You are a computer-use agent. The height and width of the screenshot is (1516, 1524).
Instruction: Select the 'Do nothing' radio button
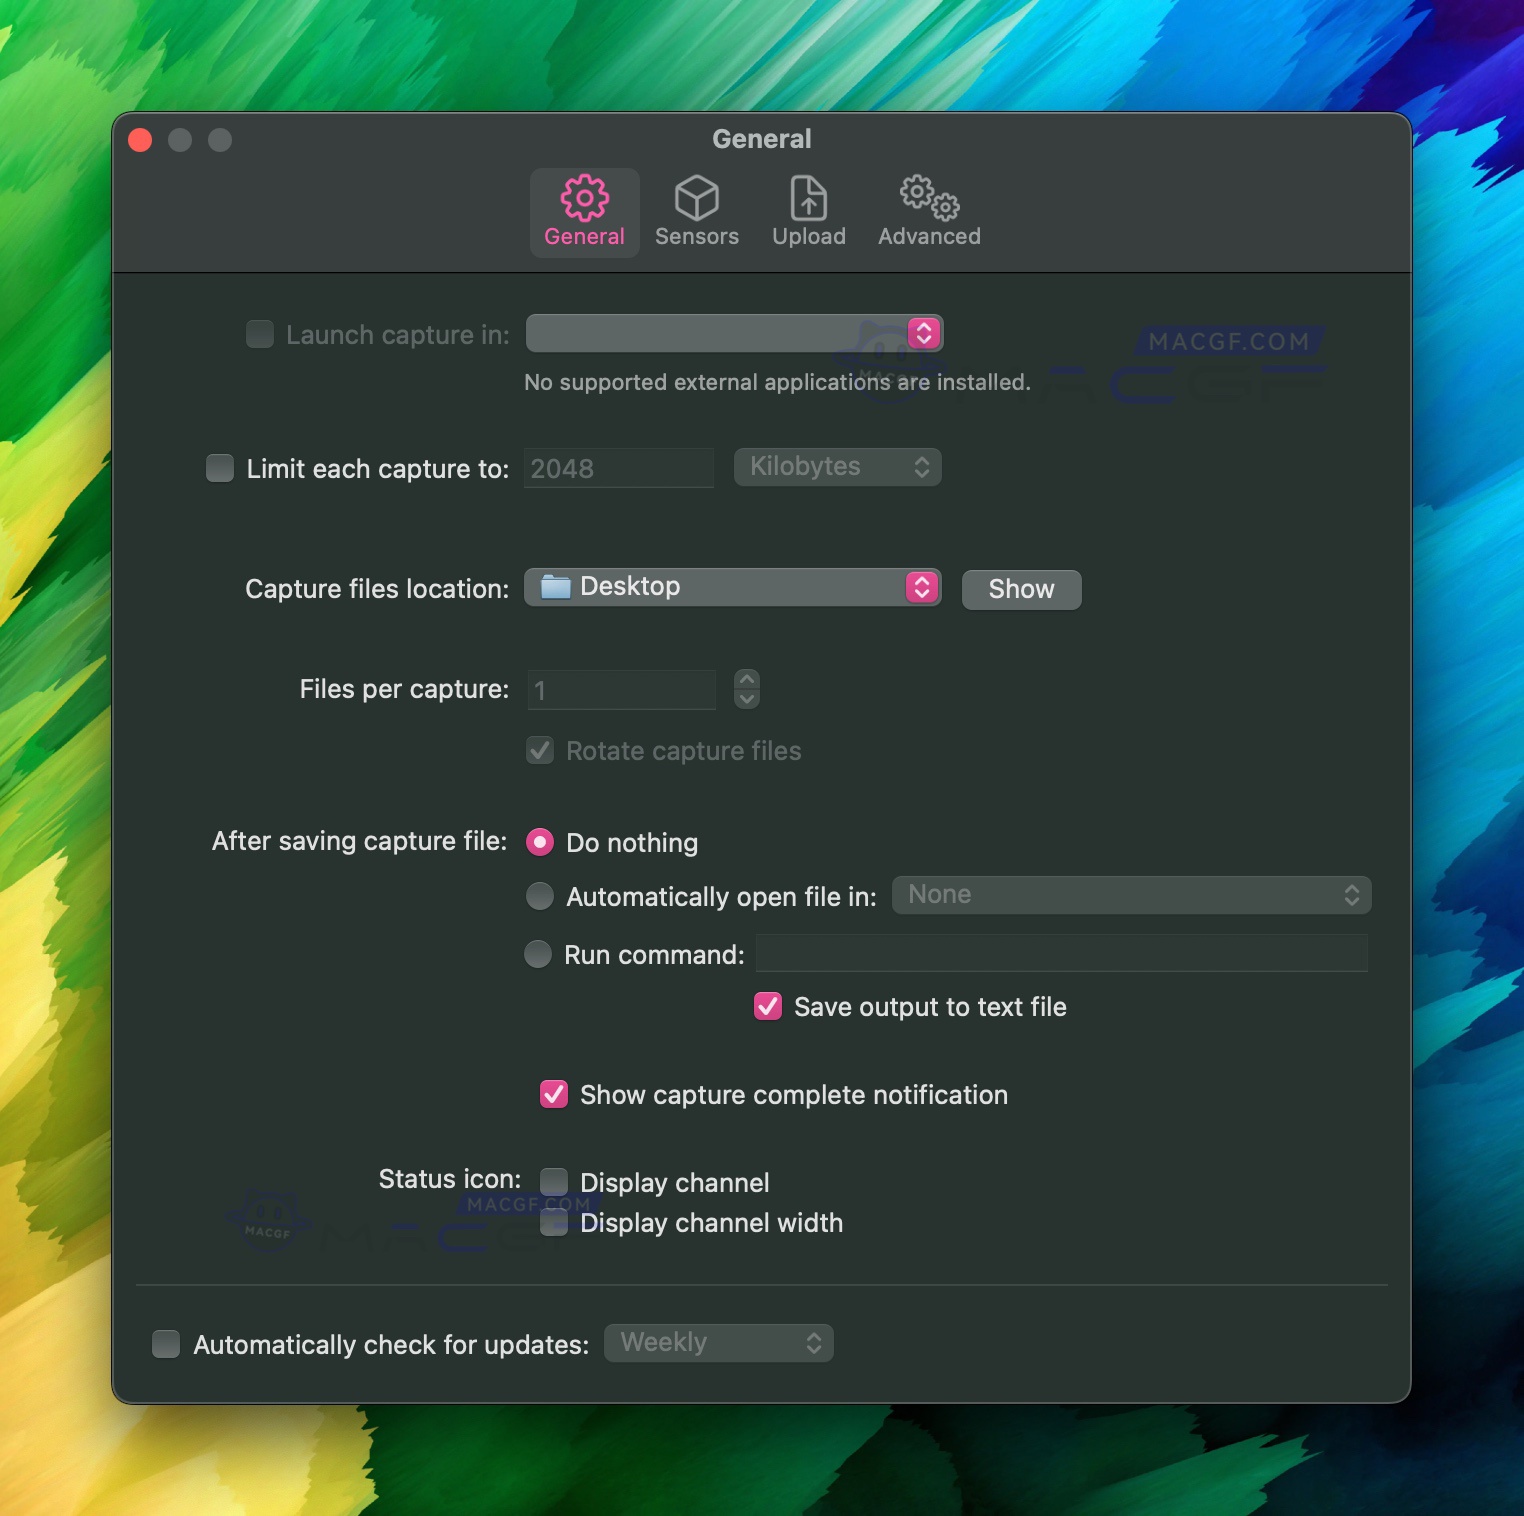pos(540,842)
